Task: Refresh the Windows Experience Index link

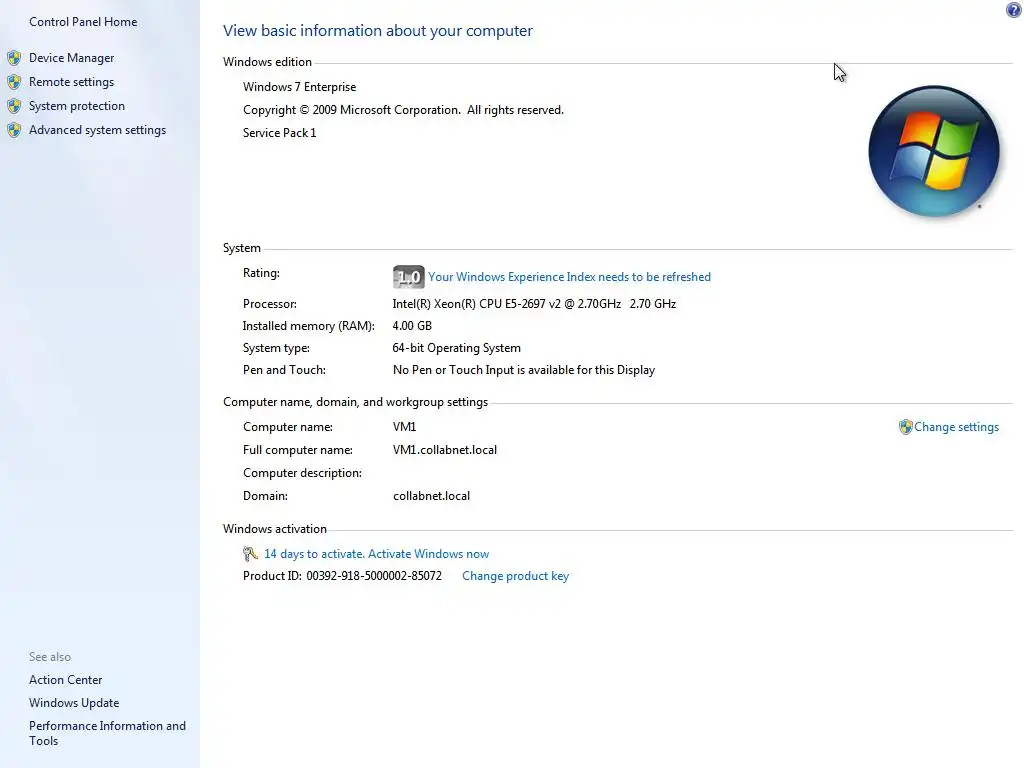Action: coord(569,277)
